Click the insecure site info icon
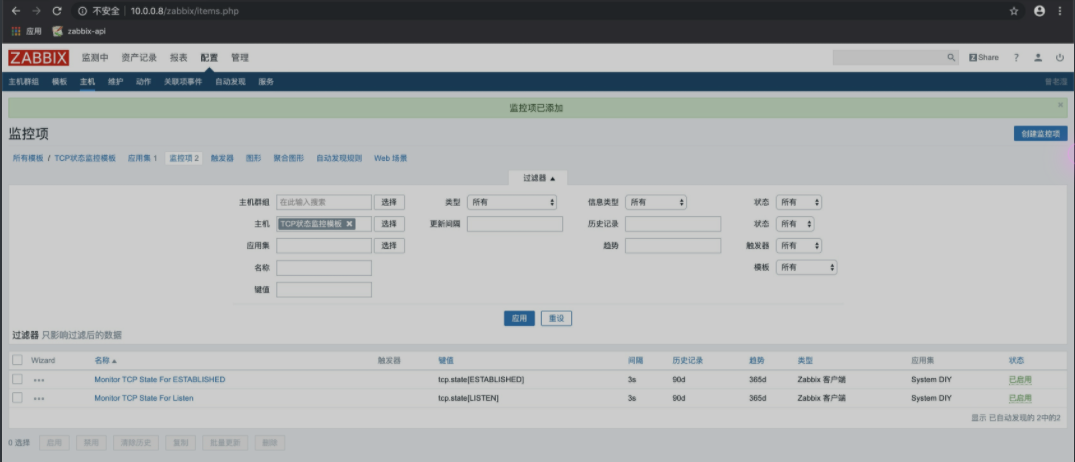This screenshot has width=1075, height=462. point(82,11)
